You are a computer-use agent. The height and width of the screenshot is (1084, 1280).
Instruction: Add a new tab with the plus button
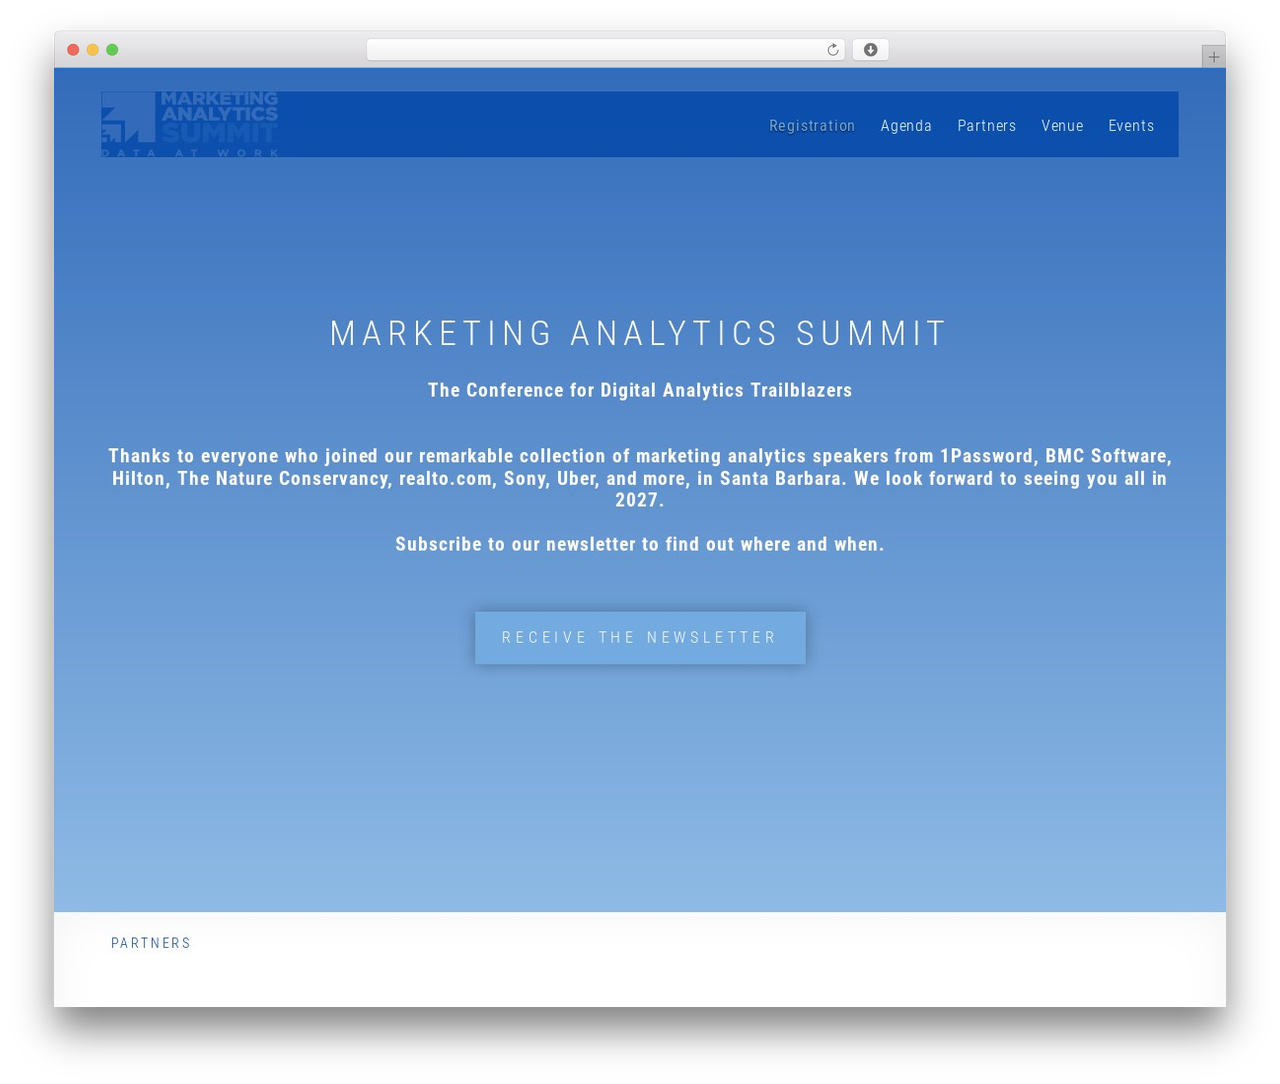pyautogui.click(x=1213, y=57)
